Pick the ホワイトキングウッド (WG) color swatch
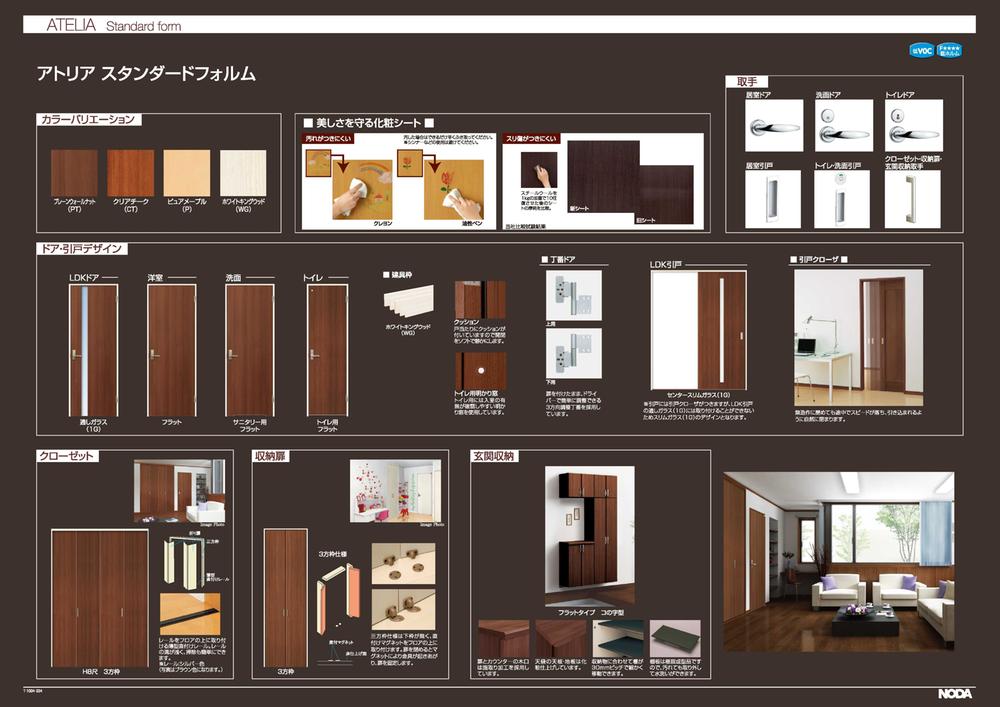1000x707 pixels. [x=243, y=173]
